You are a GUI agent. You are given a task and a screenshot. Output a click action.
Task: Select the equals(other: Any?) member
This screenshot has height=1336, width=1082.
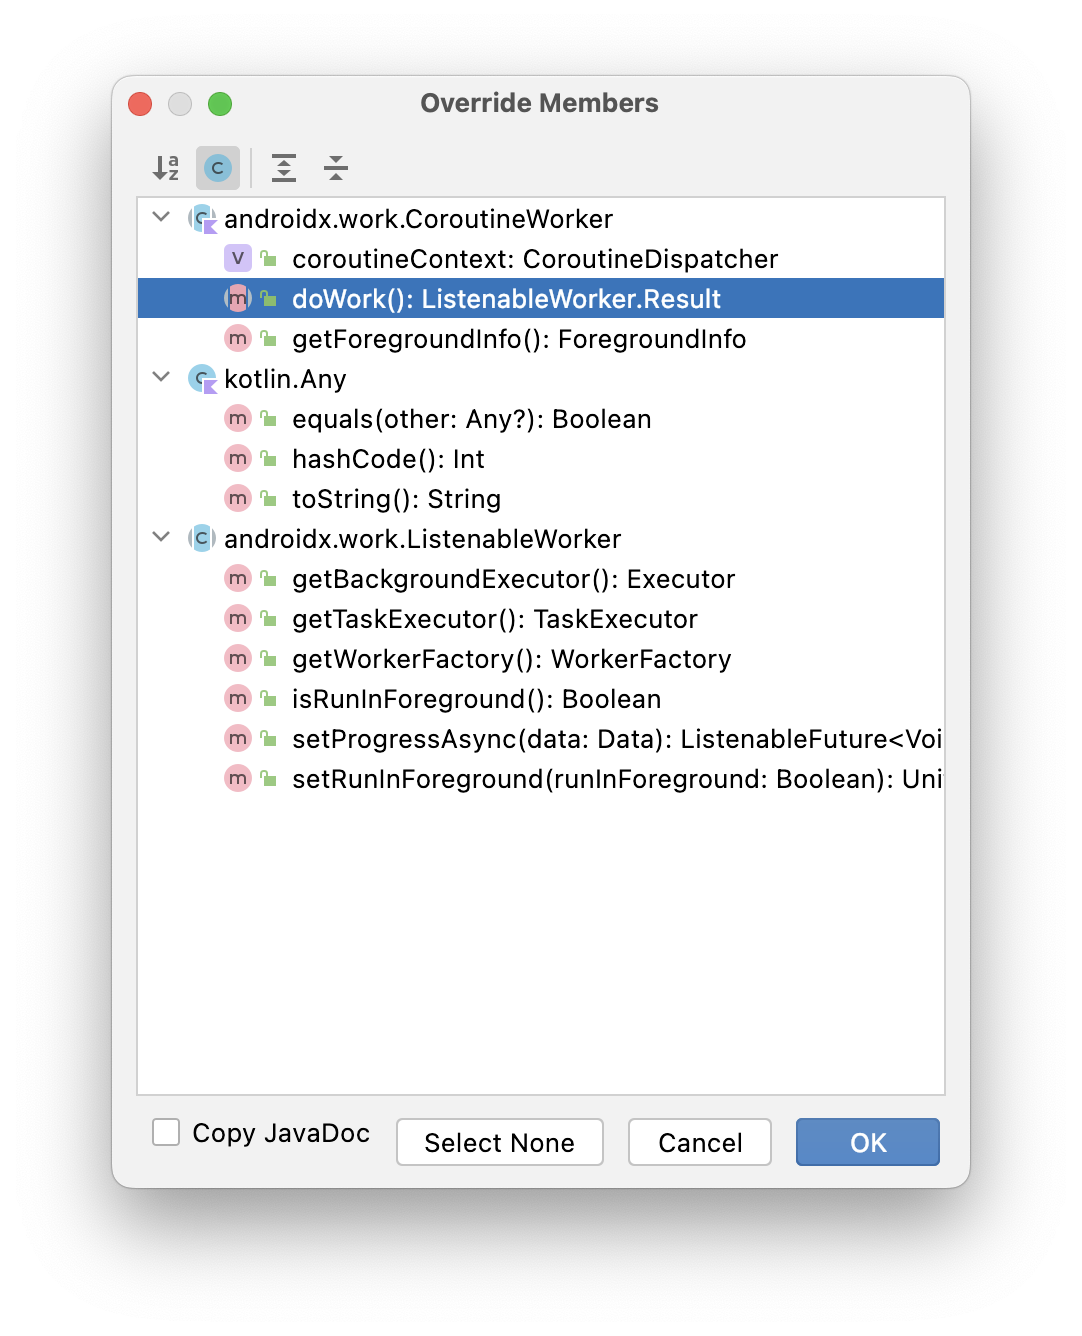click(471, 418)
